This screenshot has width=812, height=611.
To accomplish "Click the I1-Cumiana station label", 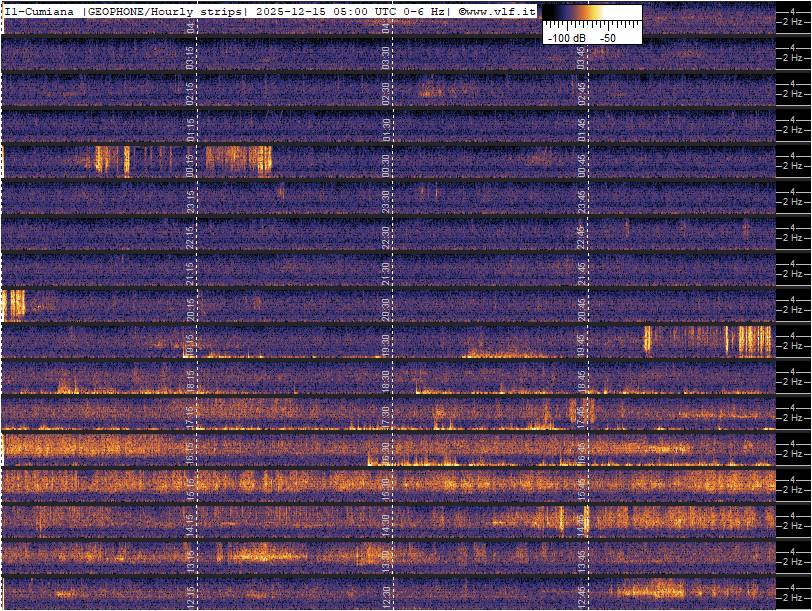I will pos(40,11).
